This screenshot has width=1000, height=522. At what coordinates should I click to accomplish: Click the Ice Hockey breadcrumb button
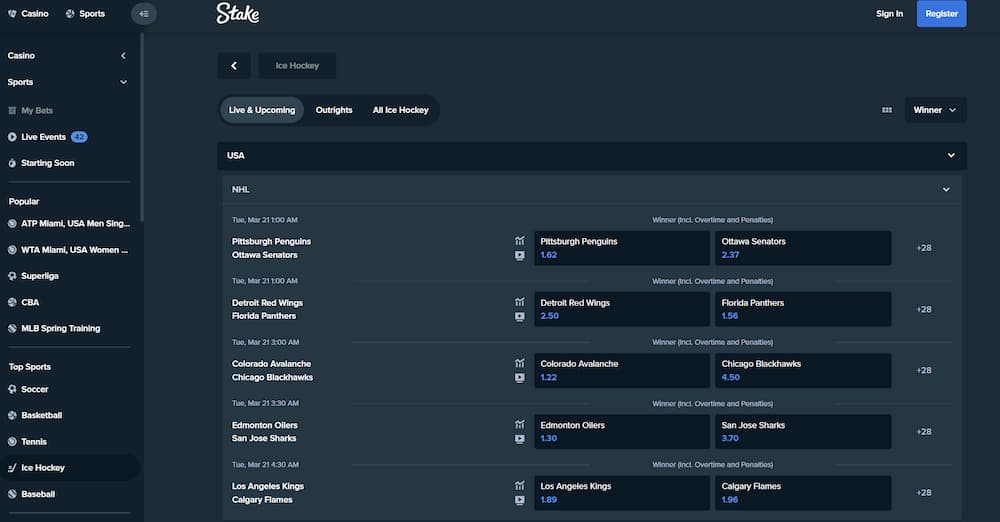pyautogui.click(x=297, y=66)
